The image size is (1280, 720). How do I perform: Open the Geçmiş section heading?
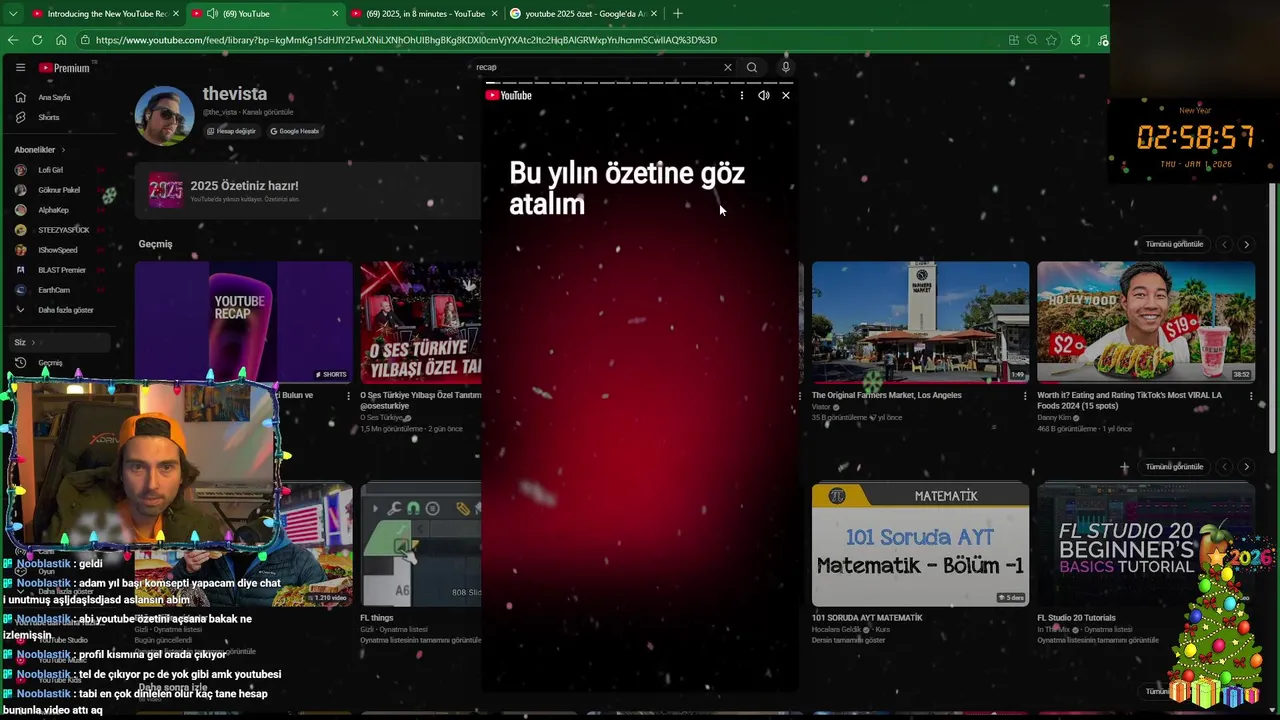click(155, 244)
